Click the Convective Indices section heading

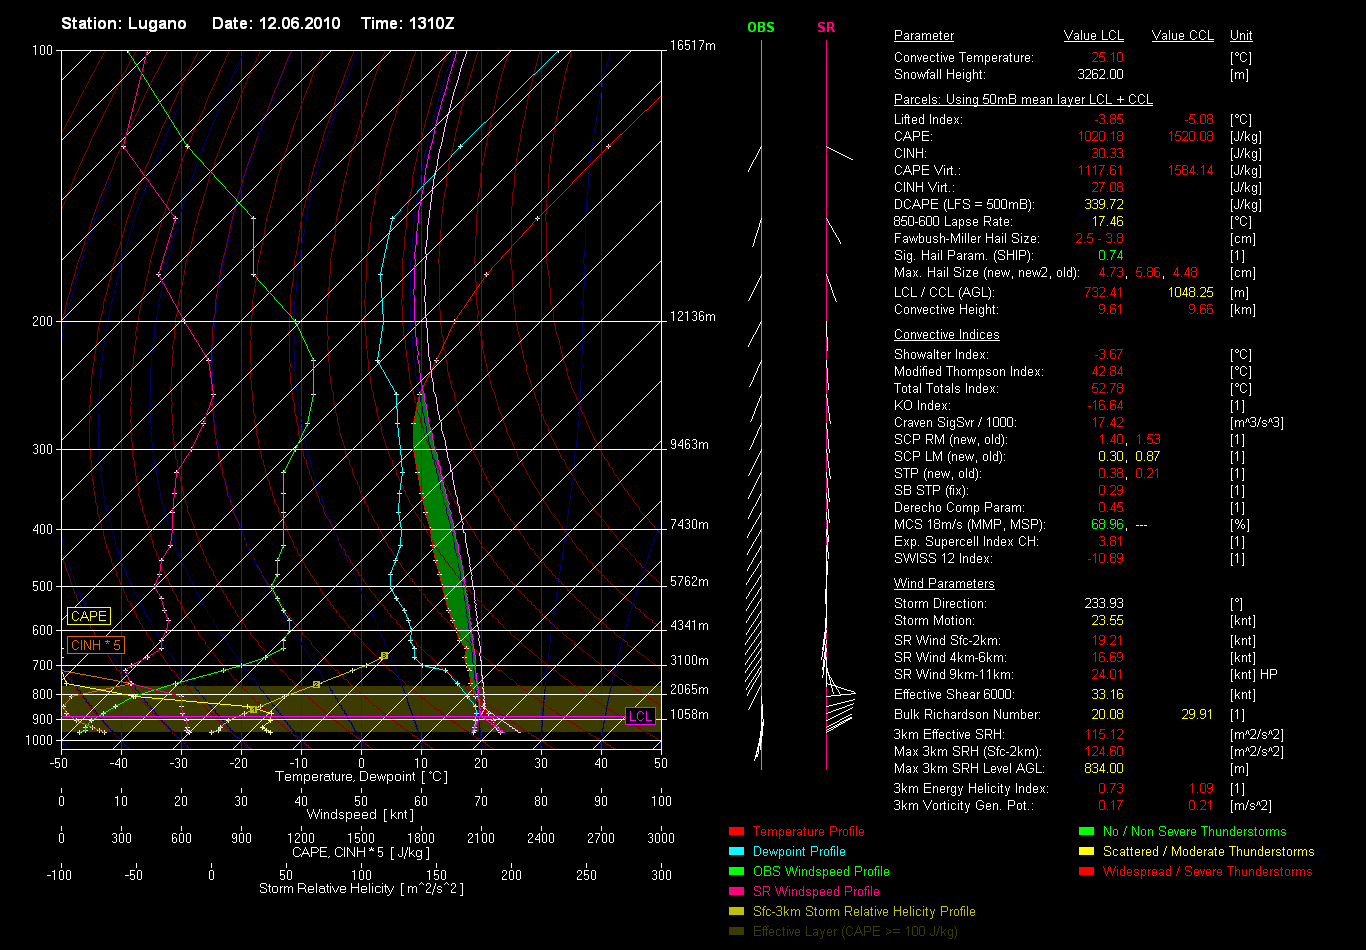[946, 335]
